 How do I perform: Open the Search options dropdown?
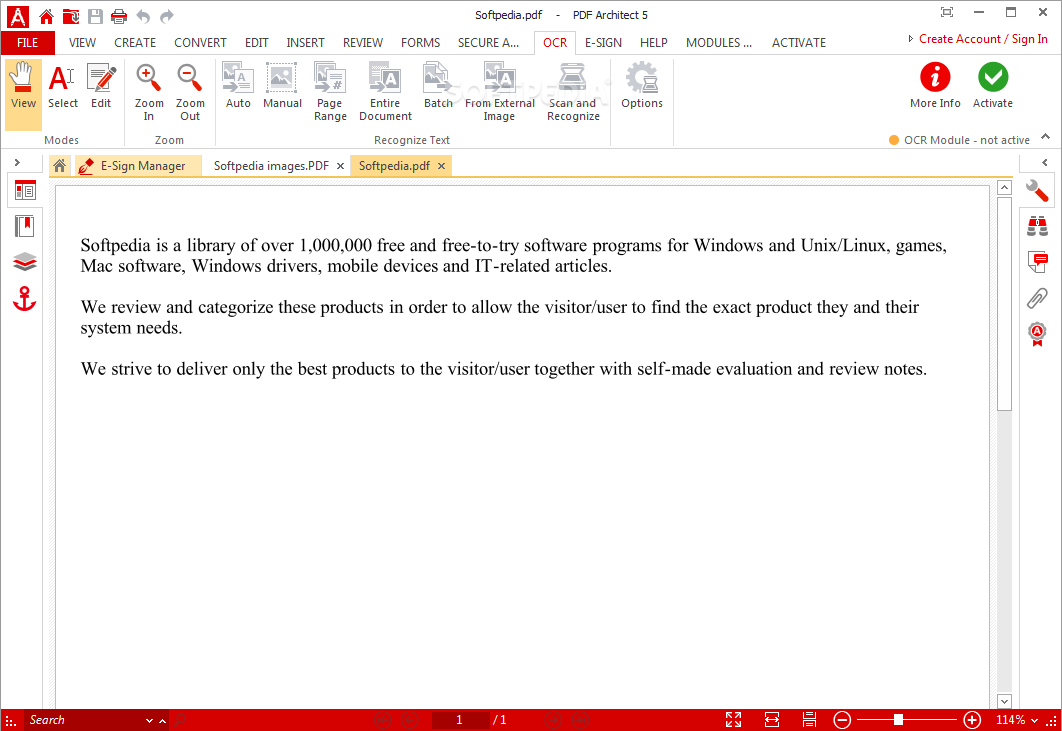click(x=149, y=720)
